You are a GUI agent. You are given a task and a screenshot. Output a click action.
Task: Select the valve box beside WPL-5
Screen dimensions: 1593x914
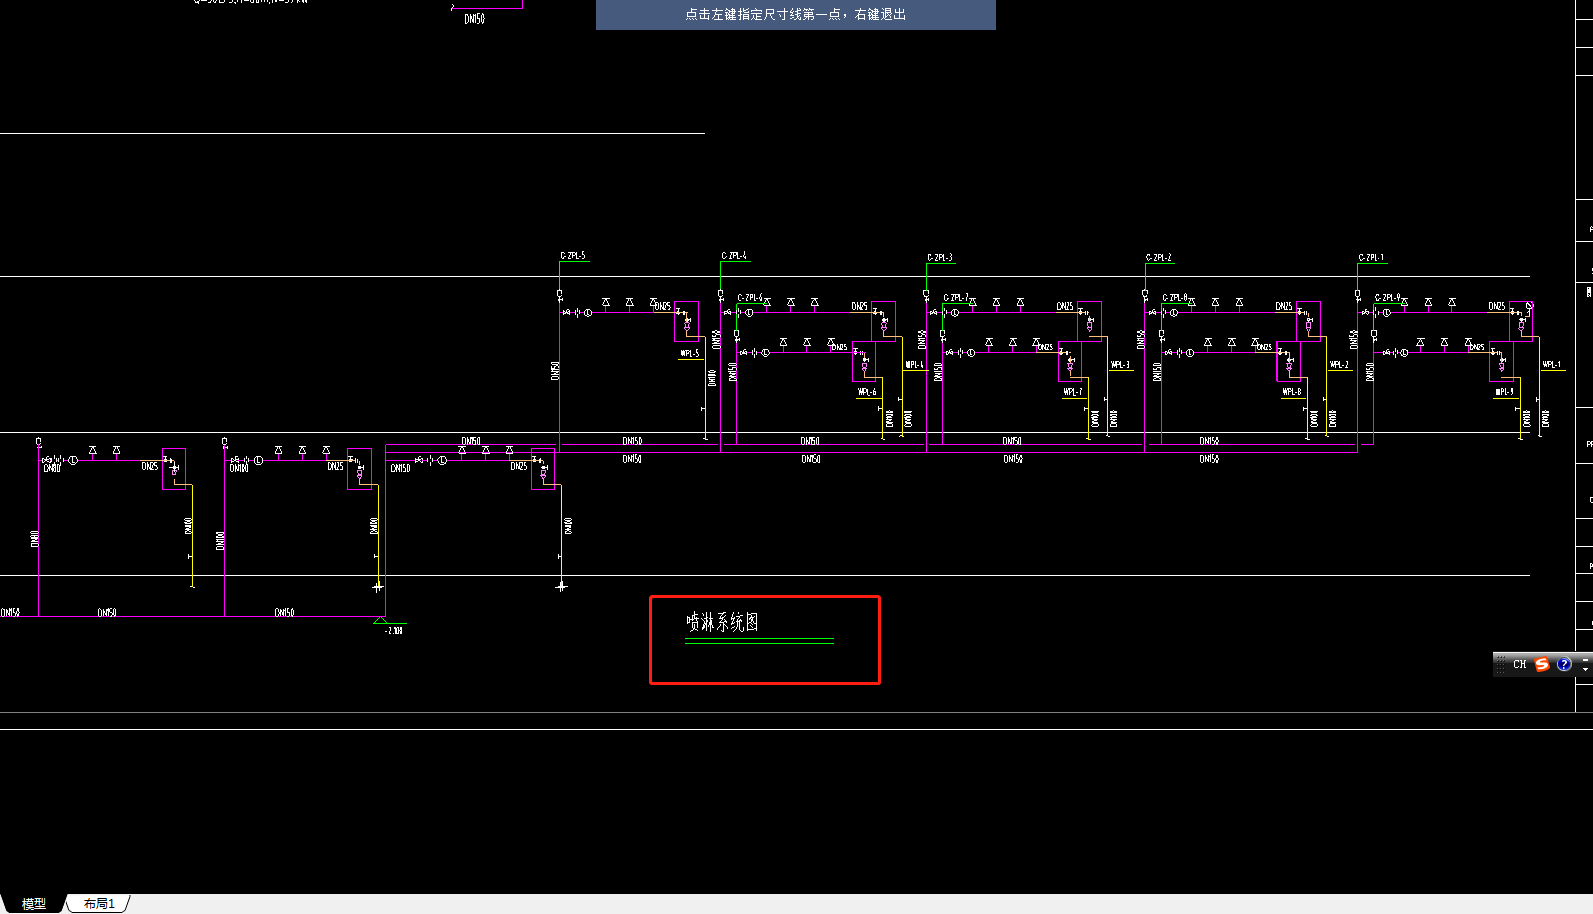(x=687, y=322)
